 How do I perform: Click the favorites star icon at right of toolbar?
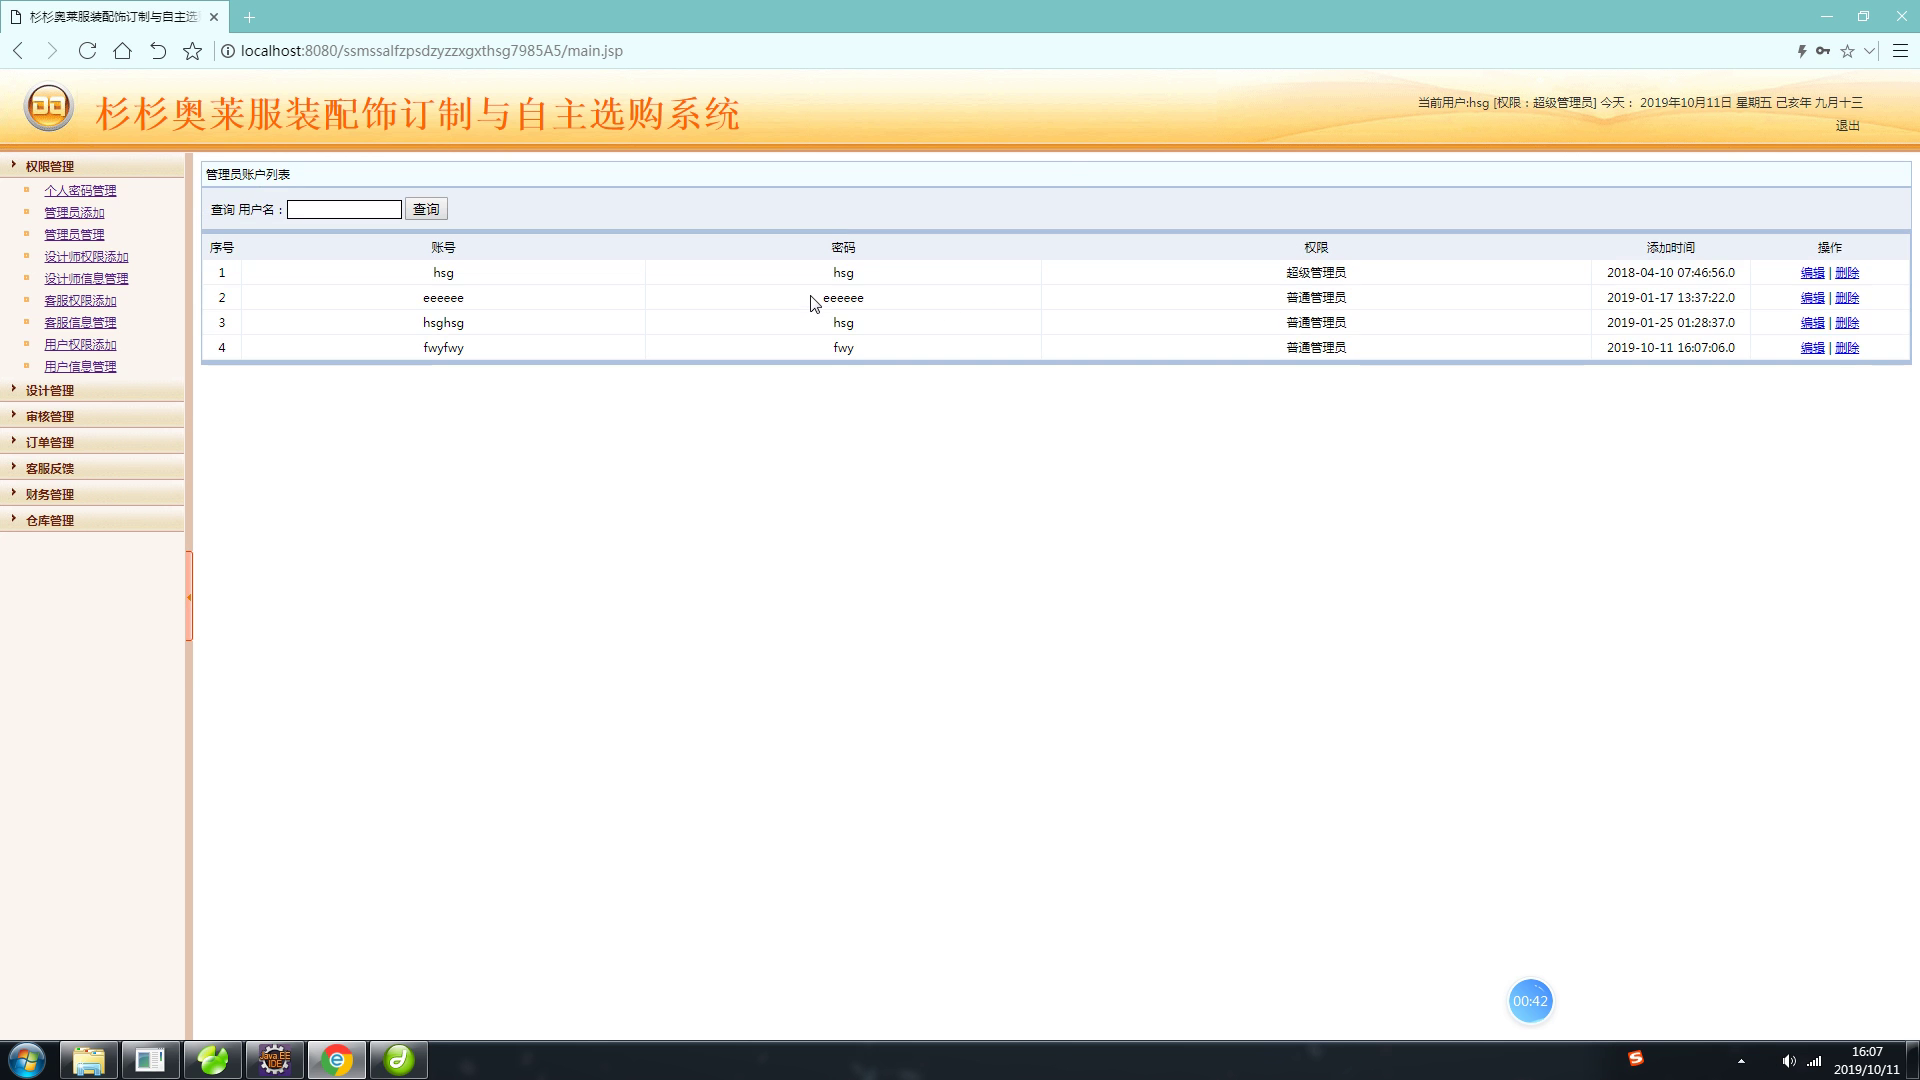[x=1847, y=51]
